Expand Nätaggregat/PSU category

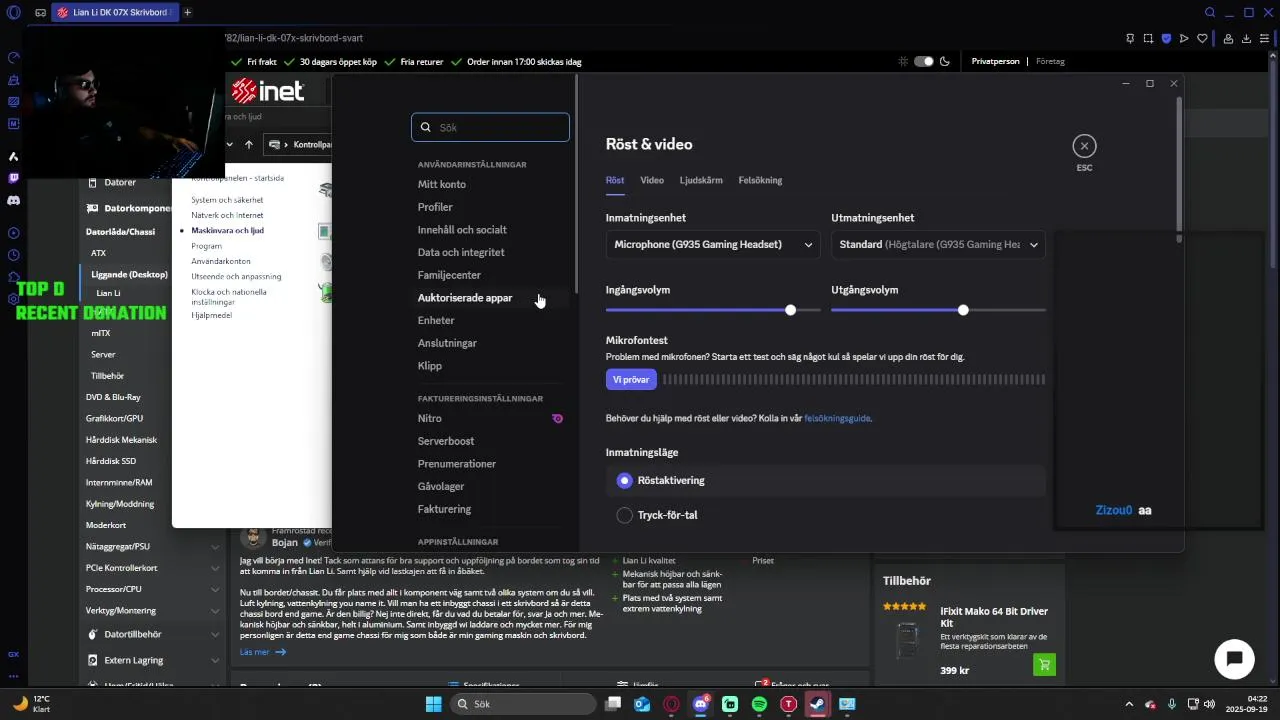tap(215, 547)
